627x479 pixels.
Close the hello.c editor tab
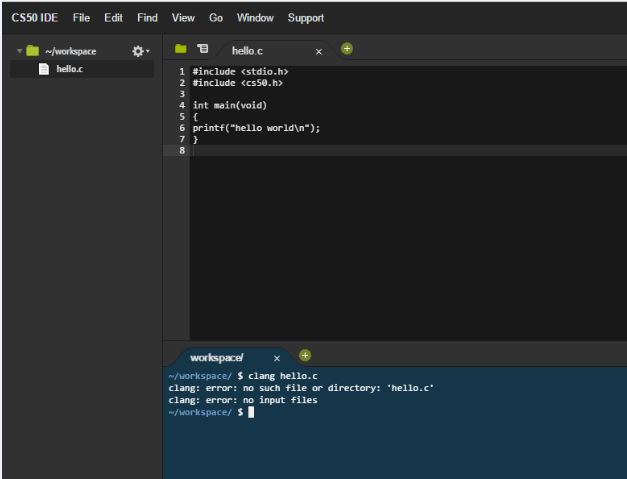(319, 52)
